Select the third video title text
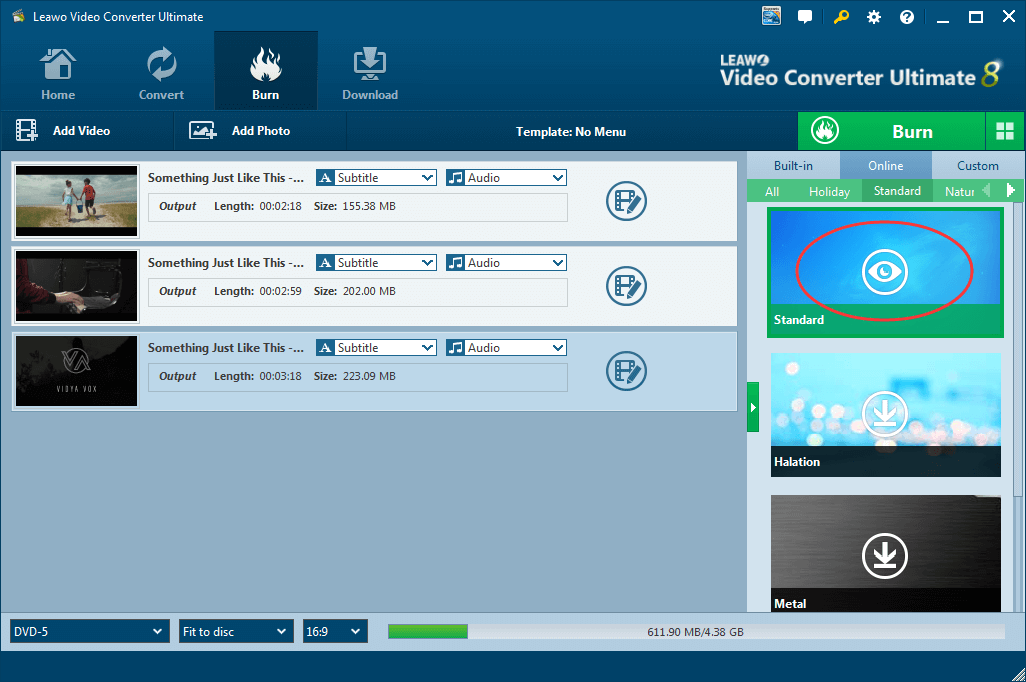The height and width of the screenshot is (682, 1026). [x=226, y=348]
